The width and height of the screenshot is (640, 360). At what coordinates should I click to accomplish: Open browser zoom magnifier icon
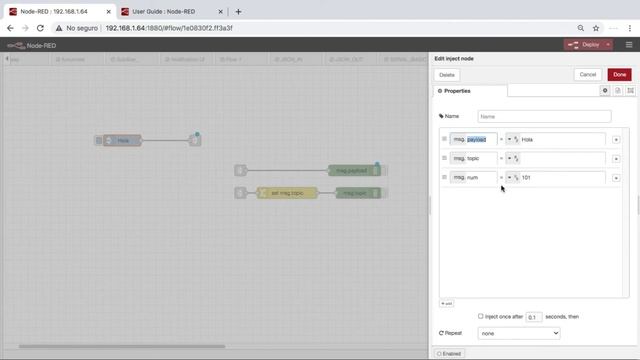pyautogui.click(x=580, y=28)
